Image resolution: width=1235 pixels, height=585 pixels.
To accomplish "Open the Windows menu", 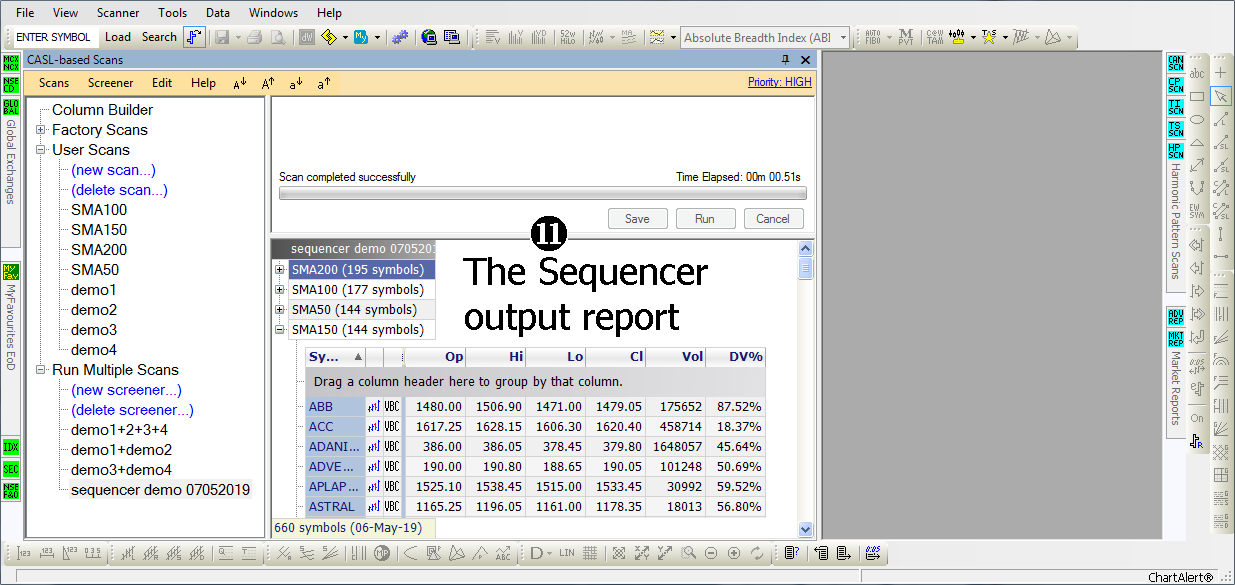I will [x=273, y=13].
